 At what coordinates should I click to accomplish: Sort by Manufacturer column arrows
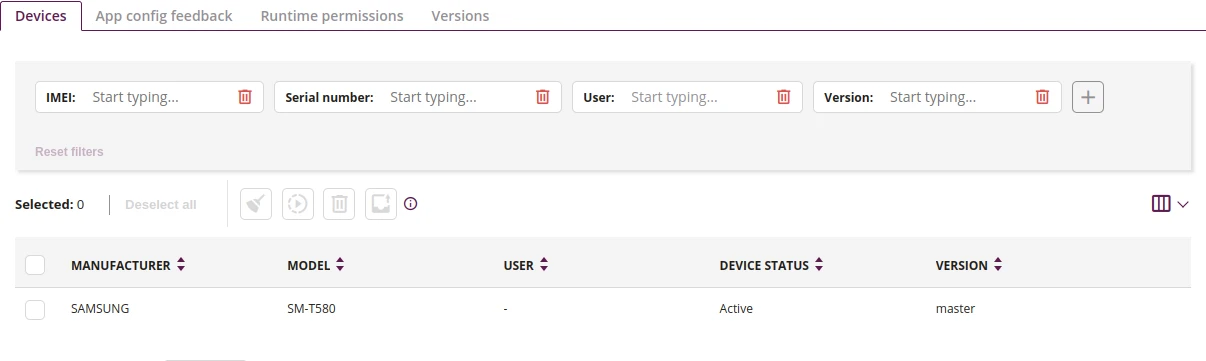pyautogui.click(x=181, y=265)
